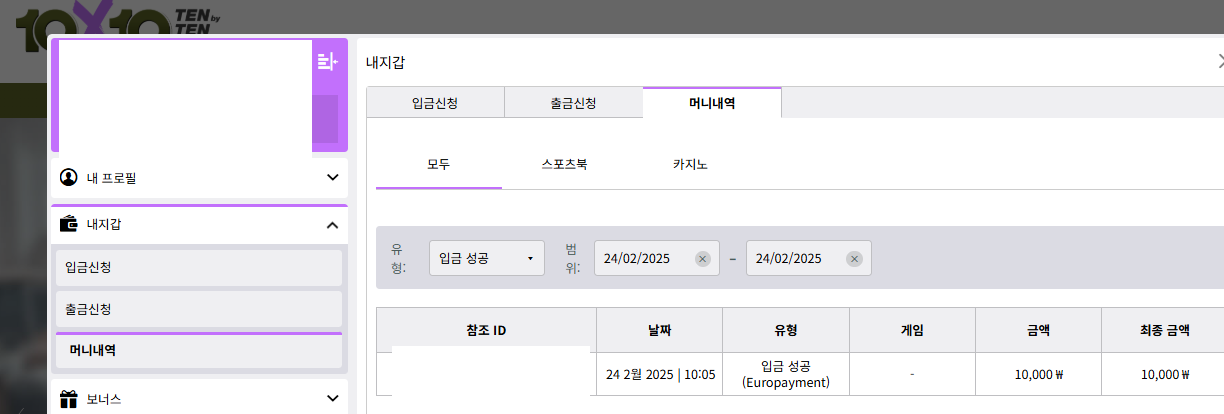This screenshot has height=414, width=1224.
Task: Click the start date input field
Action: (x=644, y=259)
